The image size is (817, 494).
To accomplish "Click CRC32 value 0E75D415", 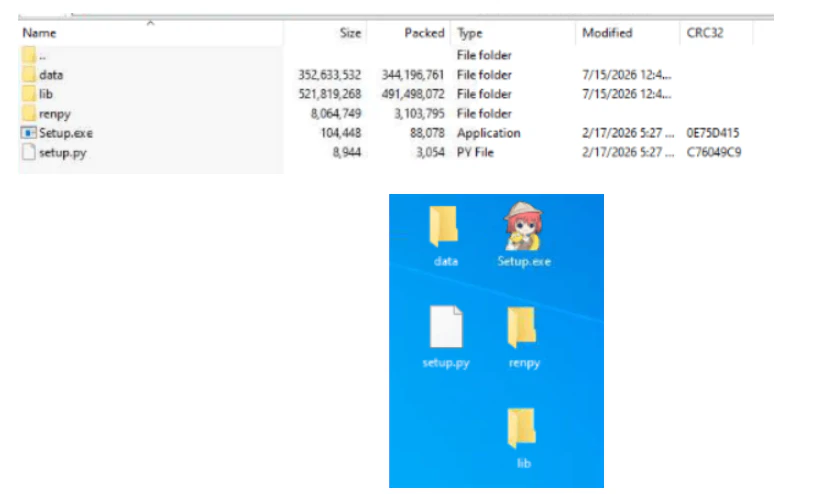I will (x=712, y=133).
